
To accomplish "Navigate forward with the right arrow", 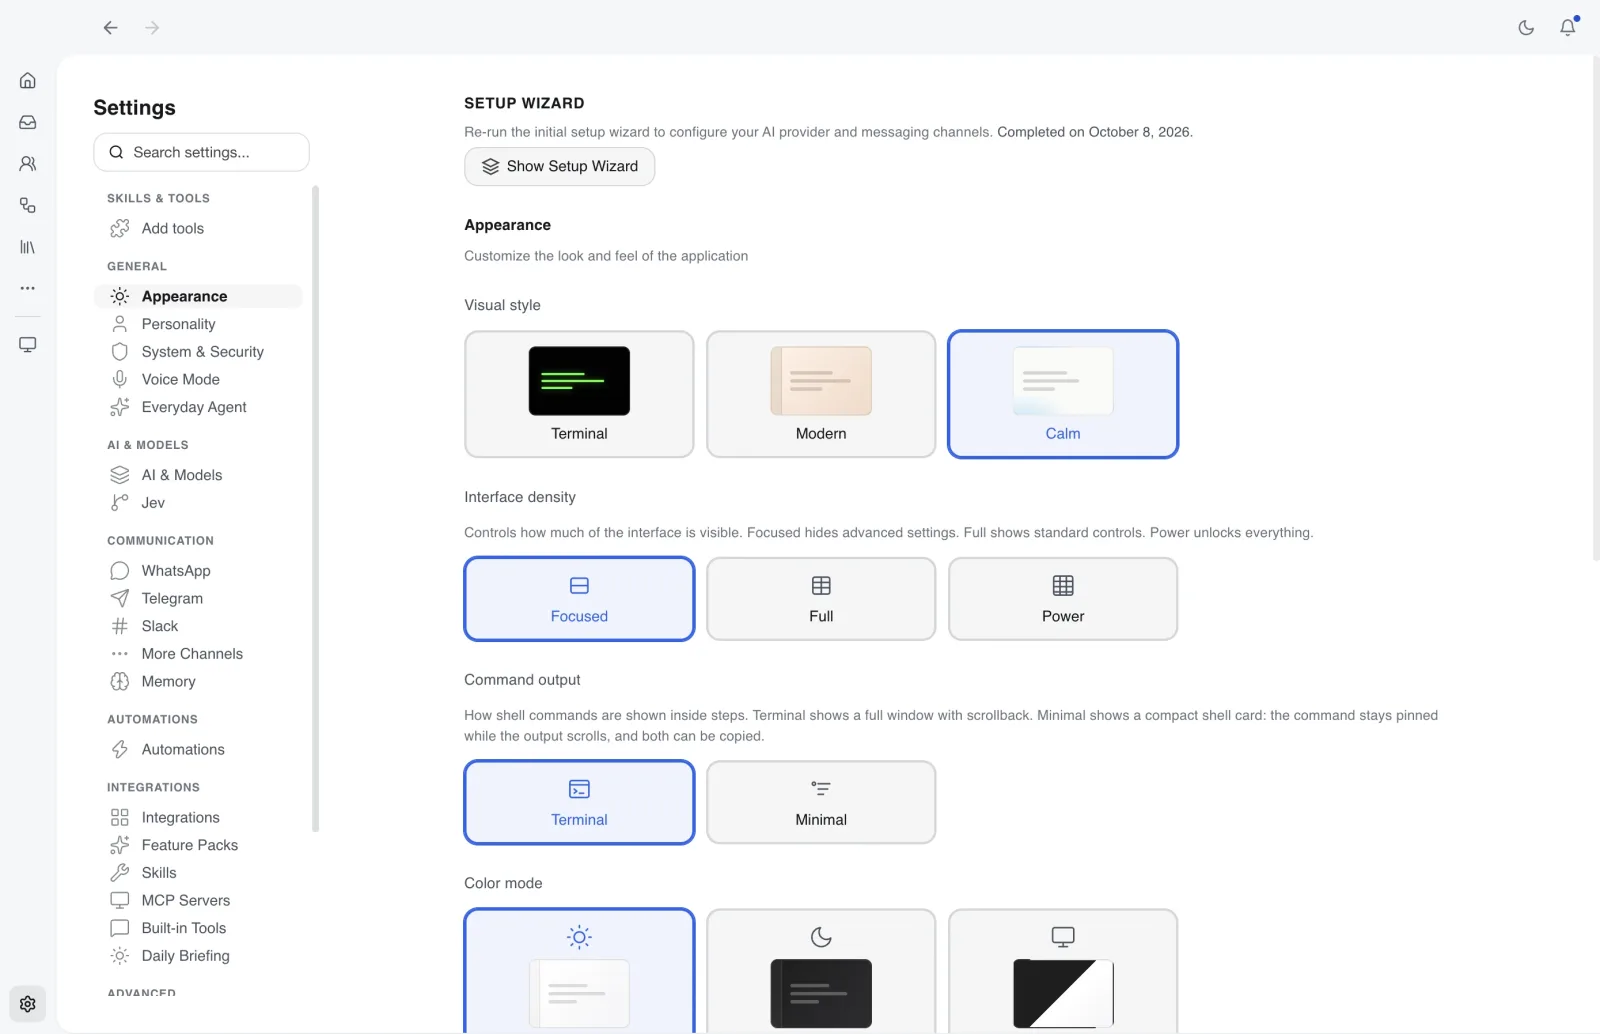I will (x=152, y=28).
